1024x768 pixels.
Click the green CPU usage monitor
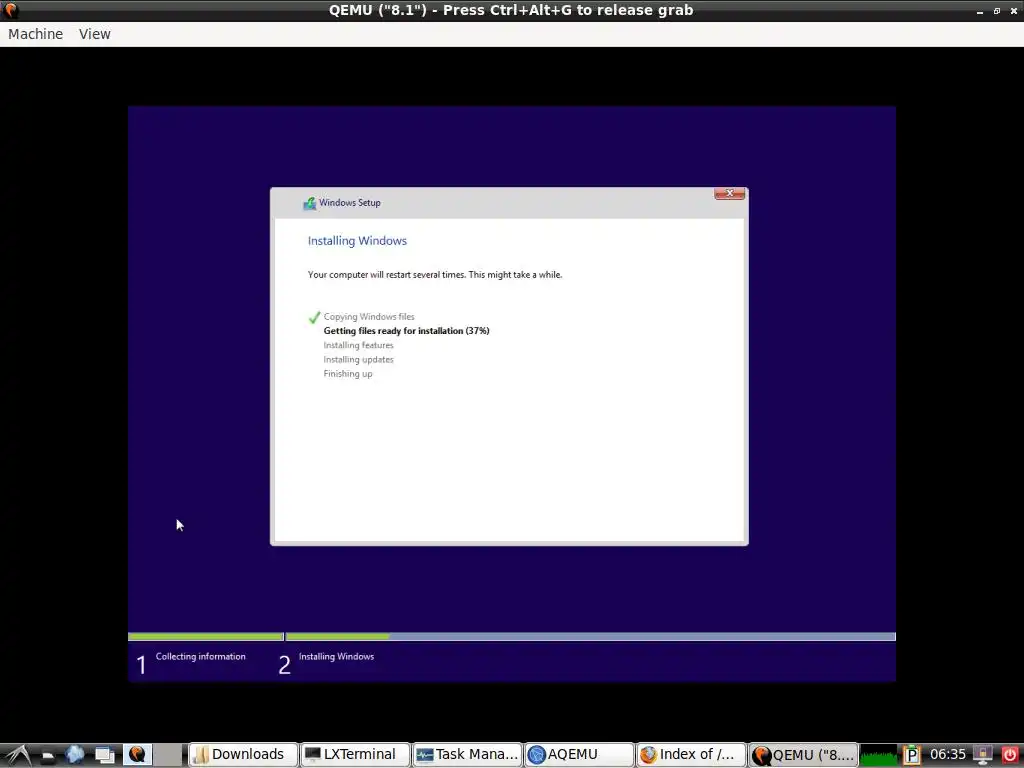point(879,756)
